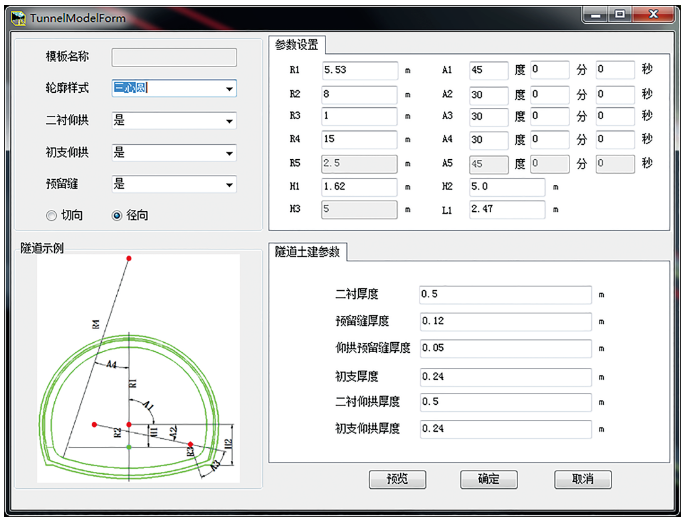Click the 预览 button
The image size is (688, 523).
click(x=397, y=479)
